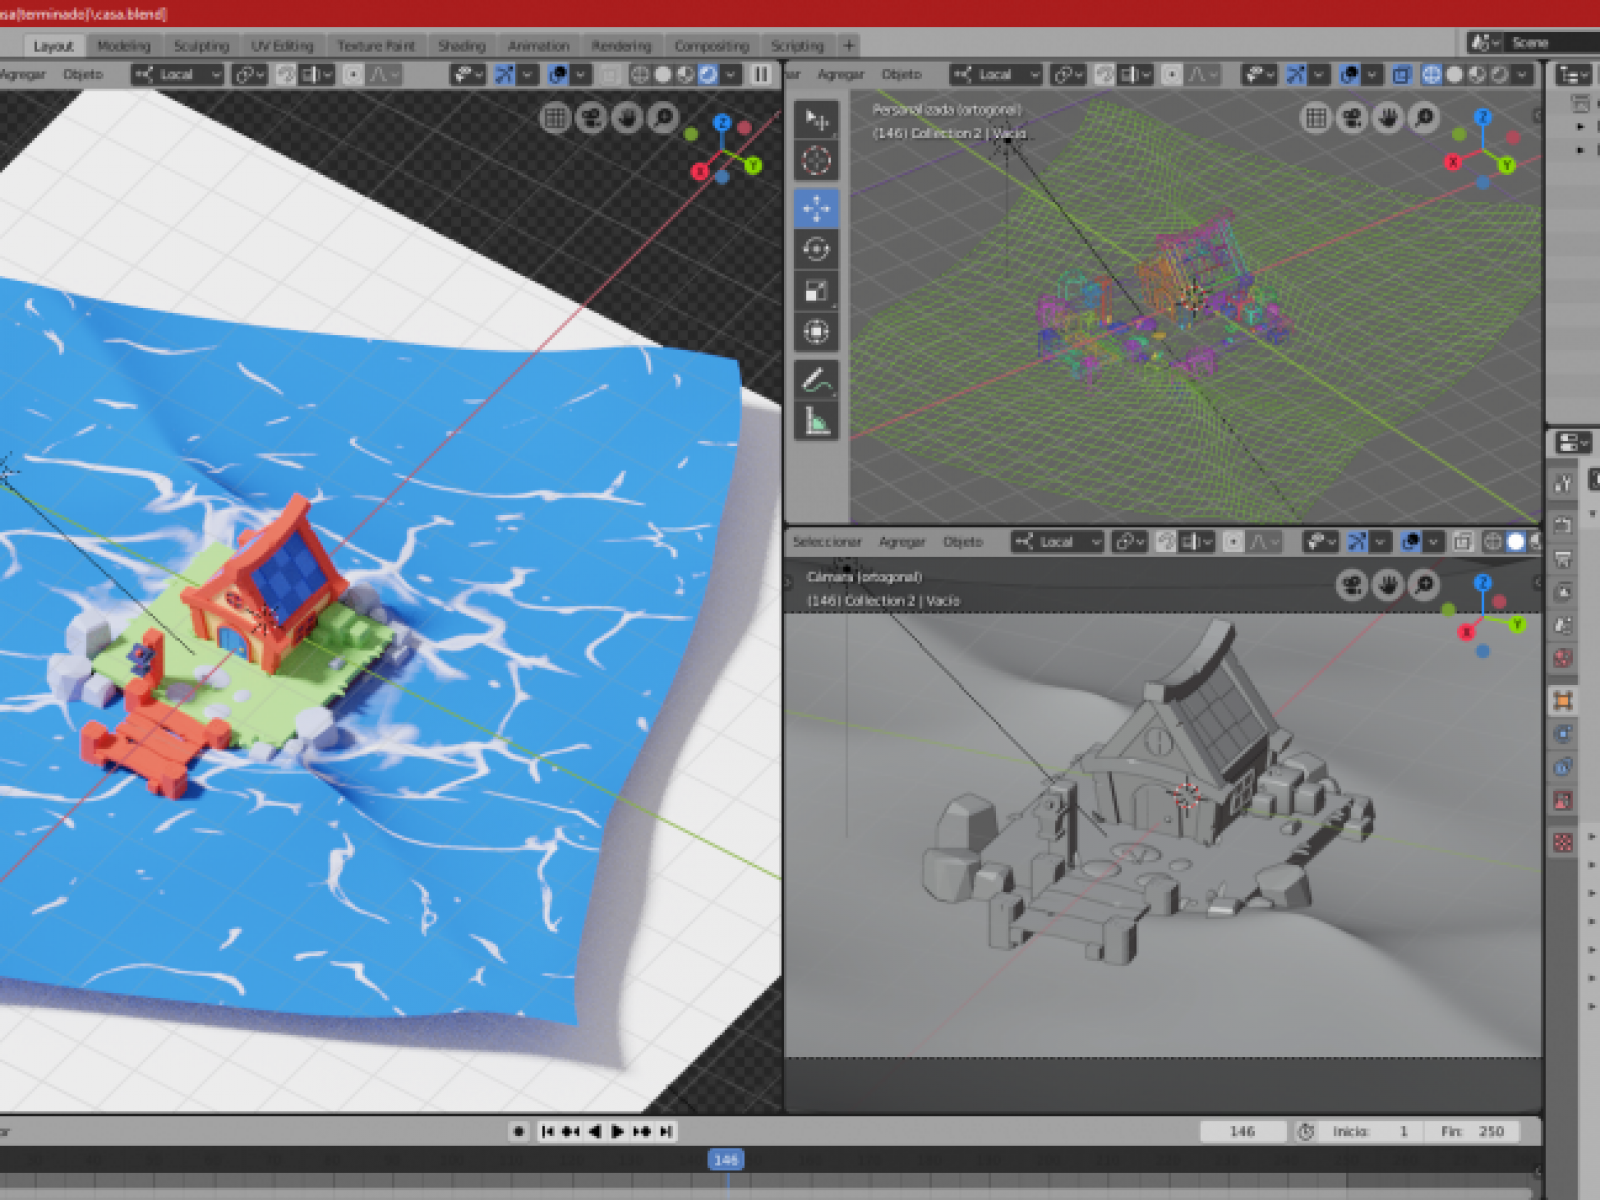Viewport: 1600px width, 1200px height.
Task: Enable wireframe shading in left viewport
Action: pos(639,74)
